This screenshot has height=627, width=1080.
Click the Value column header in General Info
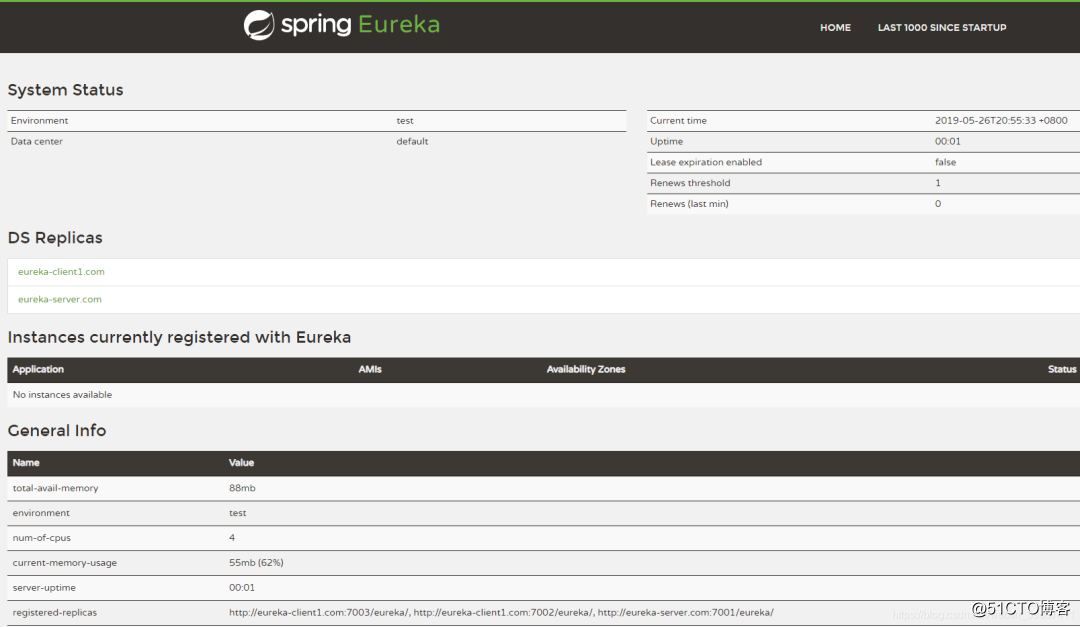(x=241, y=463)
